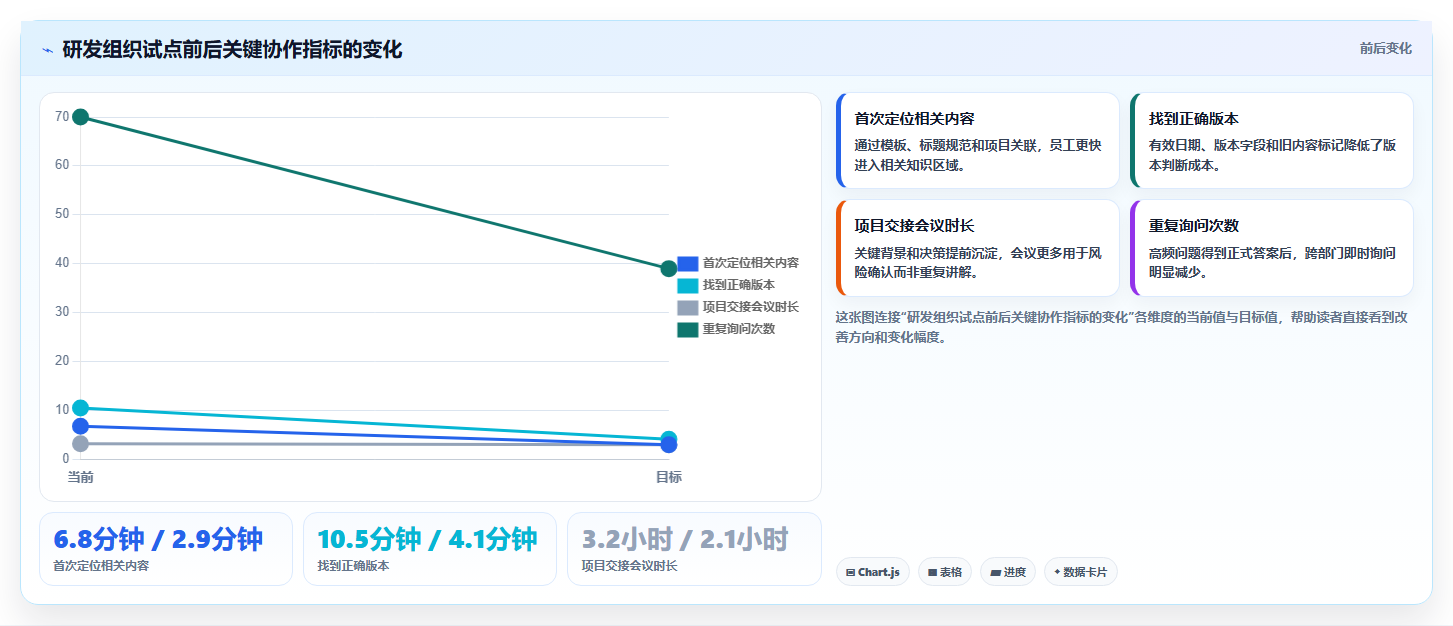
Task: Click the 当前 x-axis label
Action: click(x=81, y=477)
